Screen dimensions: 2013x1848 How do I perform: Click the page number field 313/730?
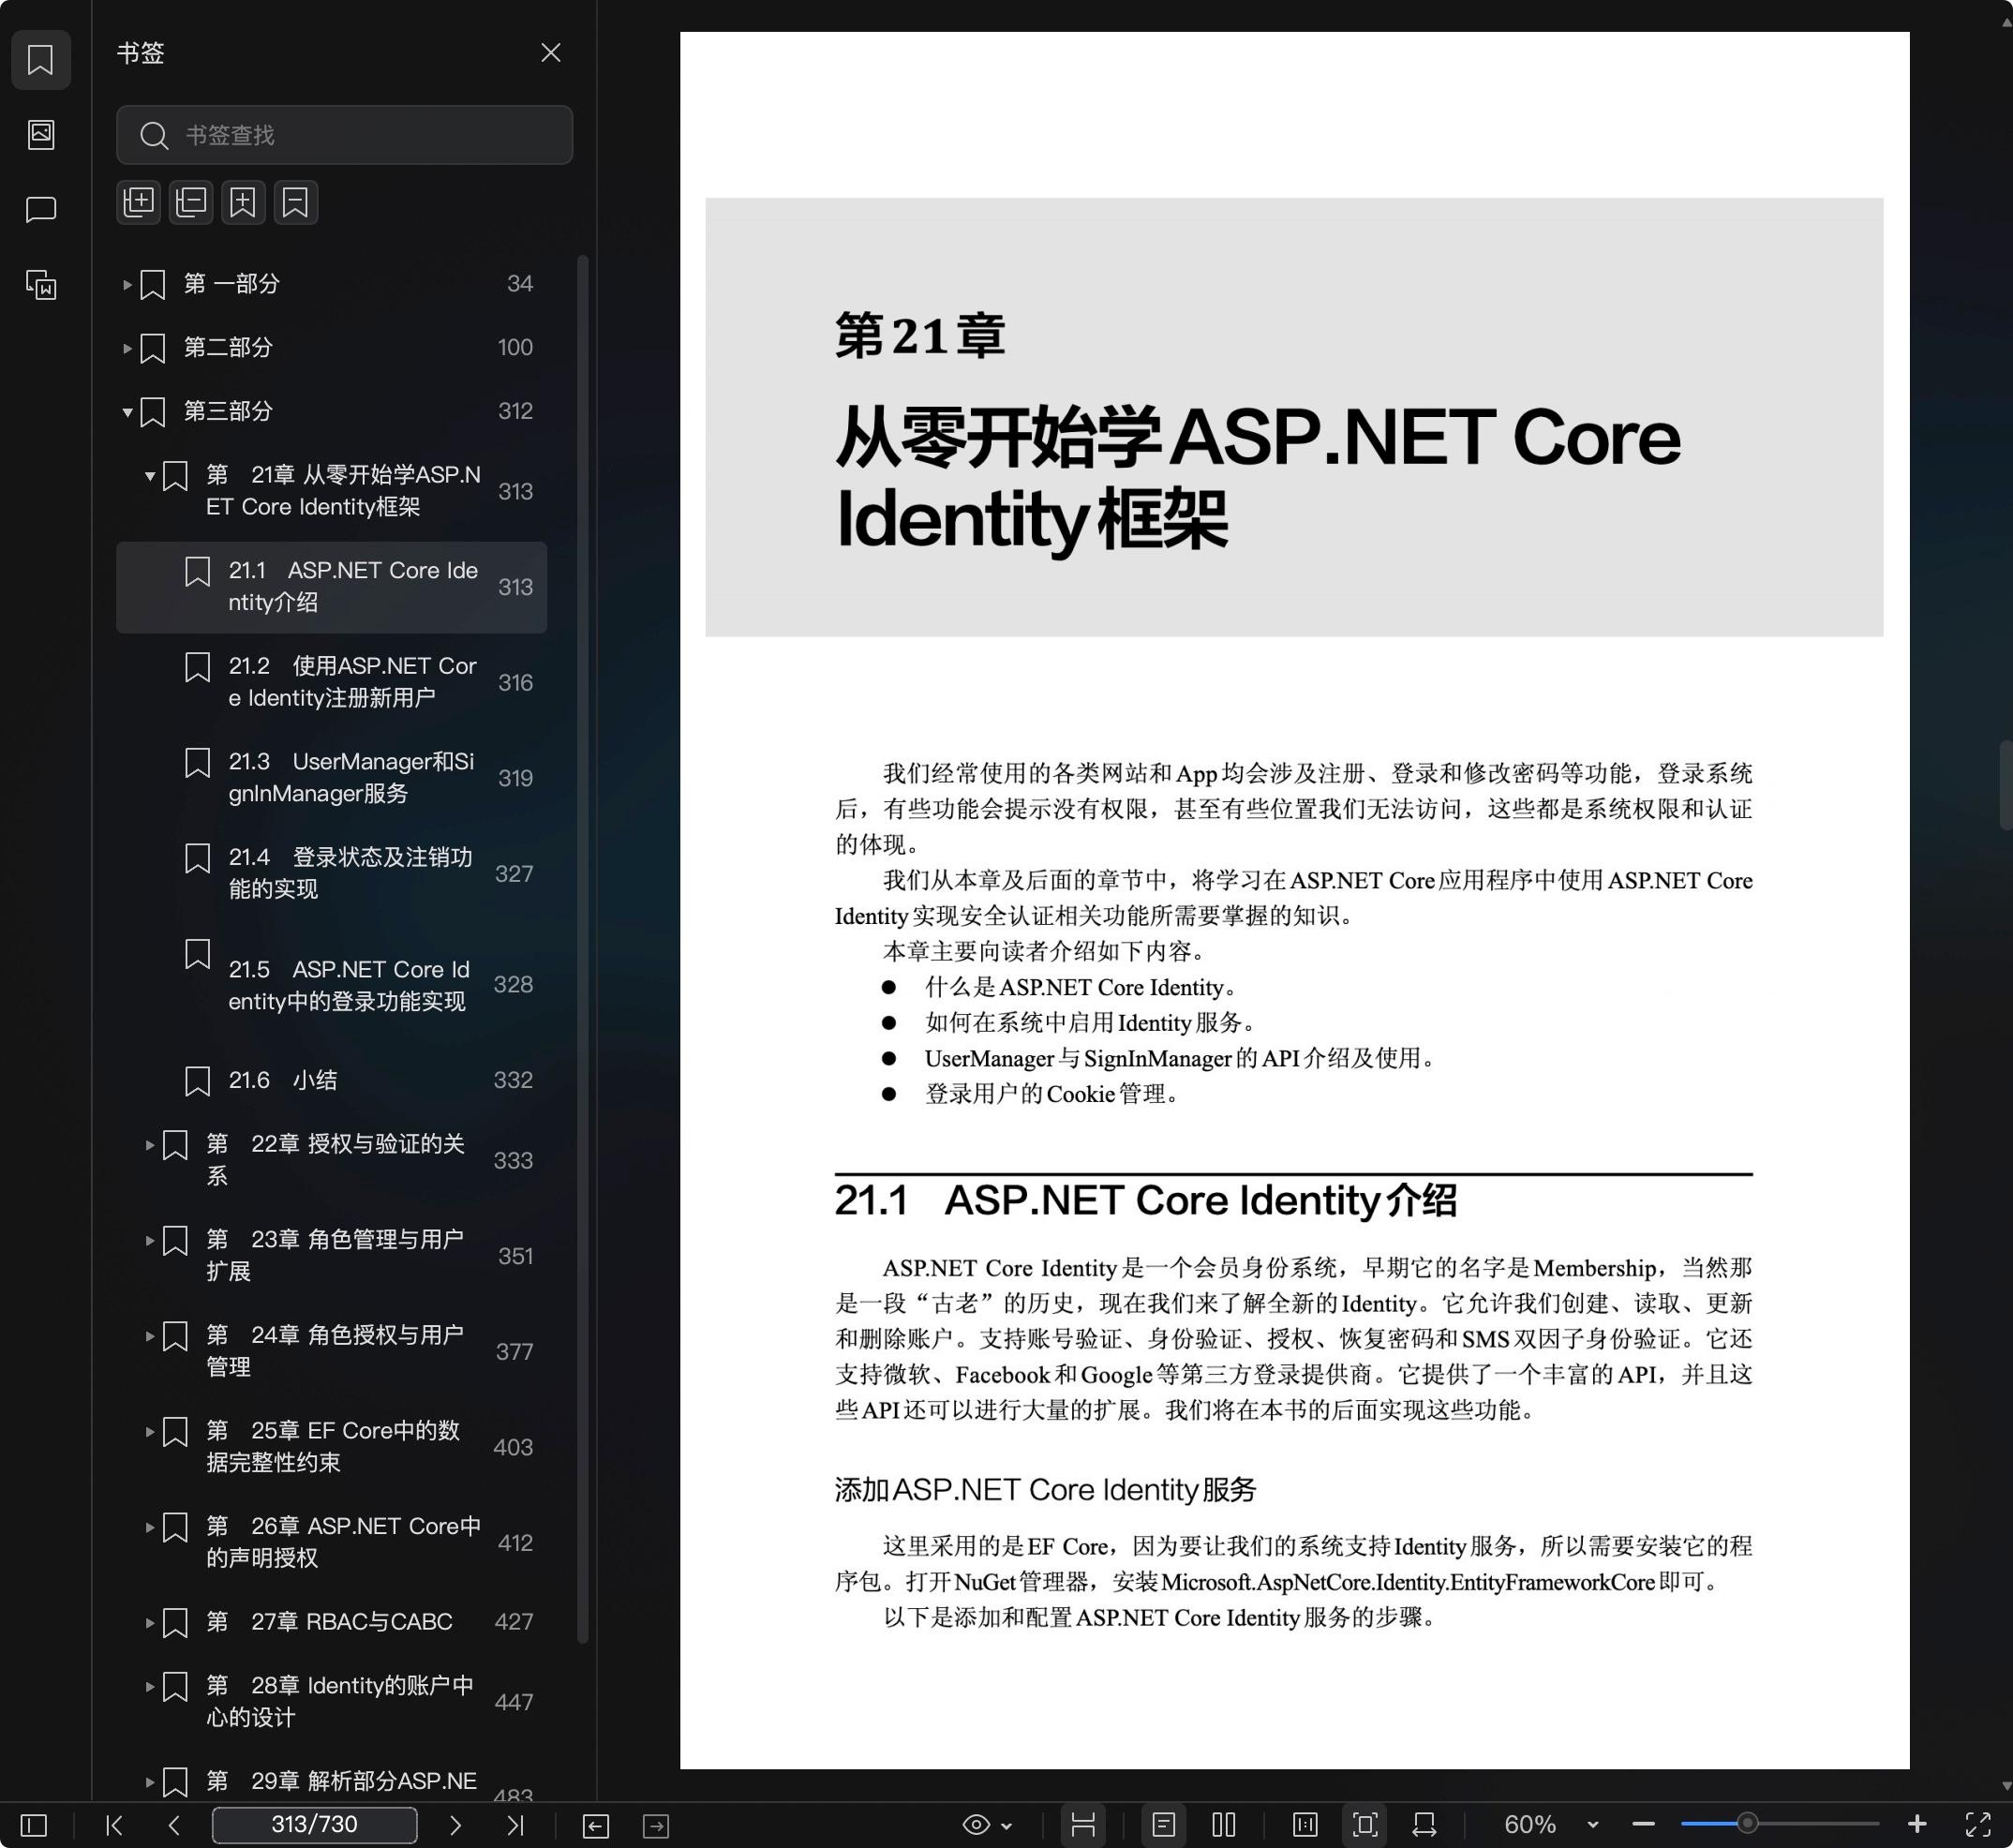click(314, 1825)
